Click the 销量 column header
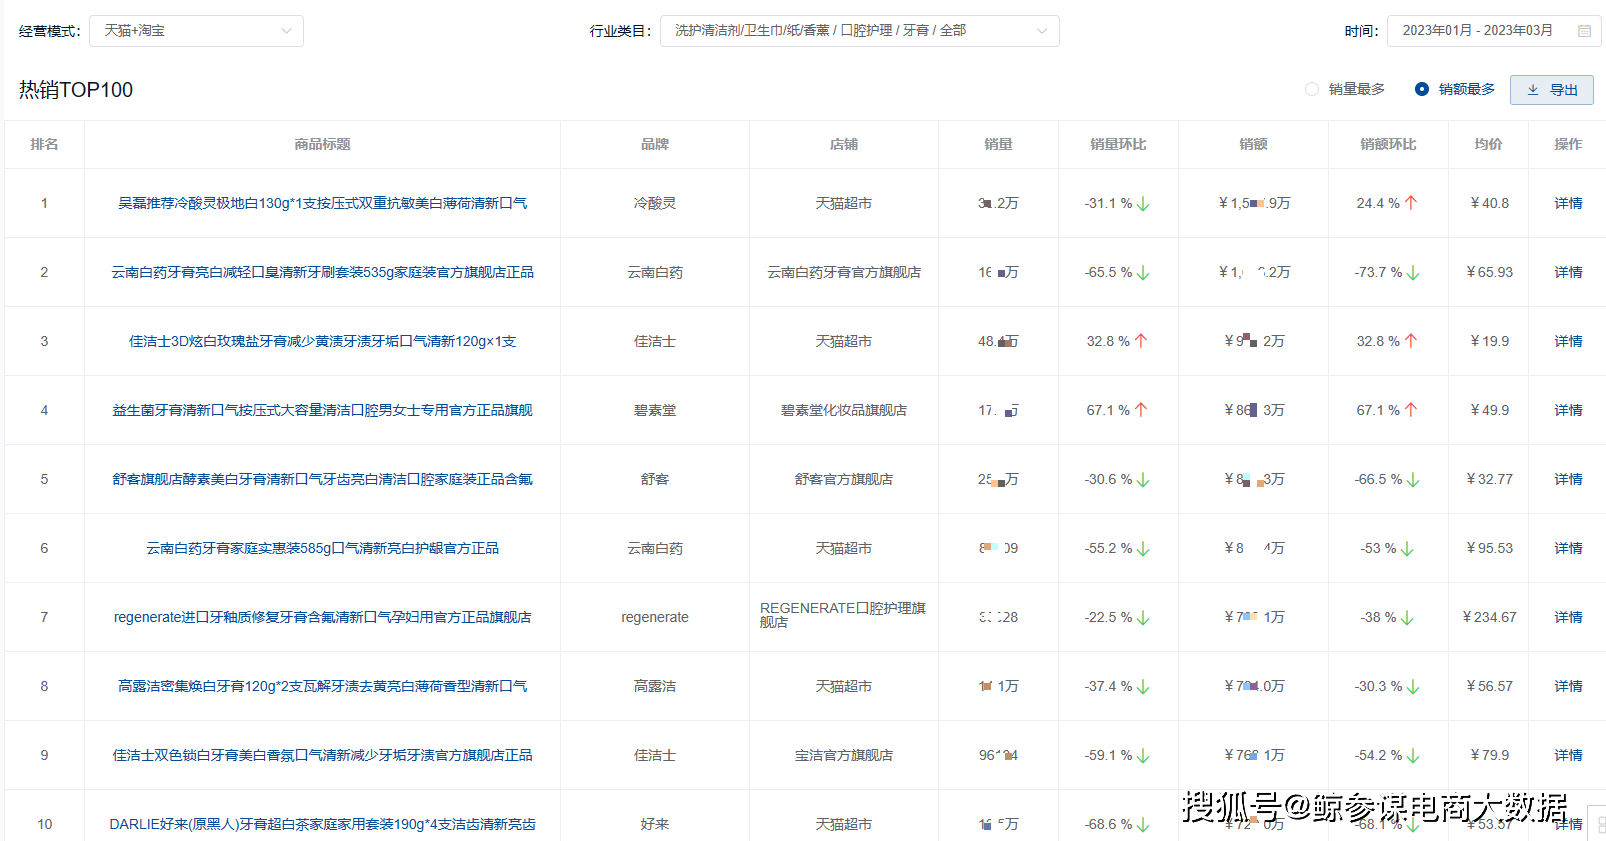The image size is (1606, 841). [998, 144]
